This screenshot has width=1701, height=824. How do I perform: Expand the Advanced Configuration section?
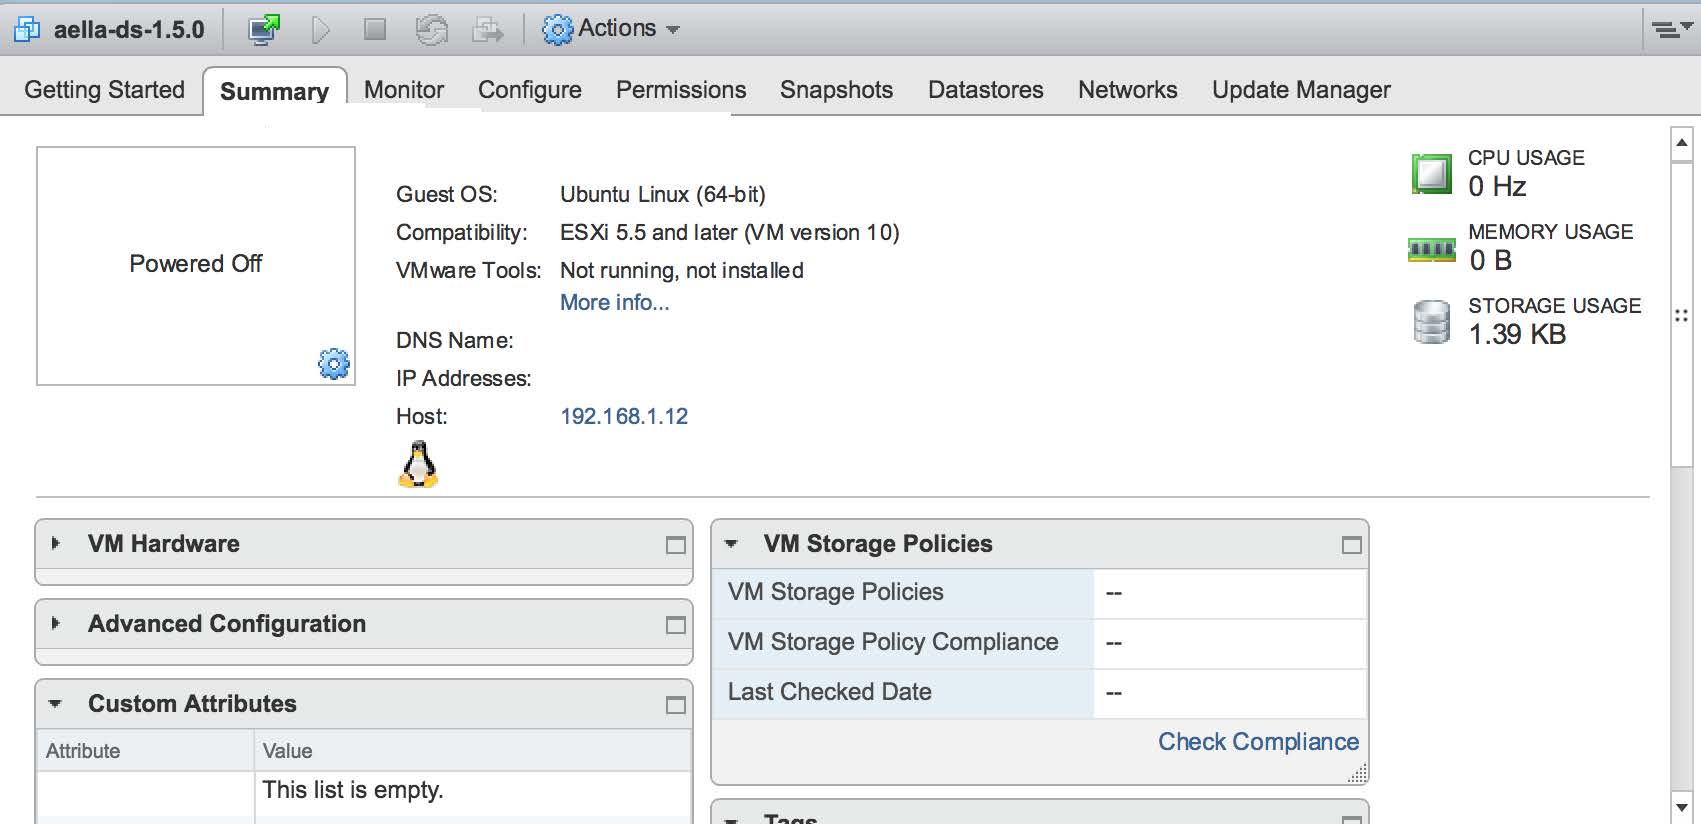[56, 623]
